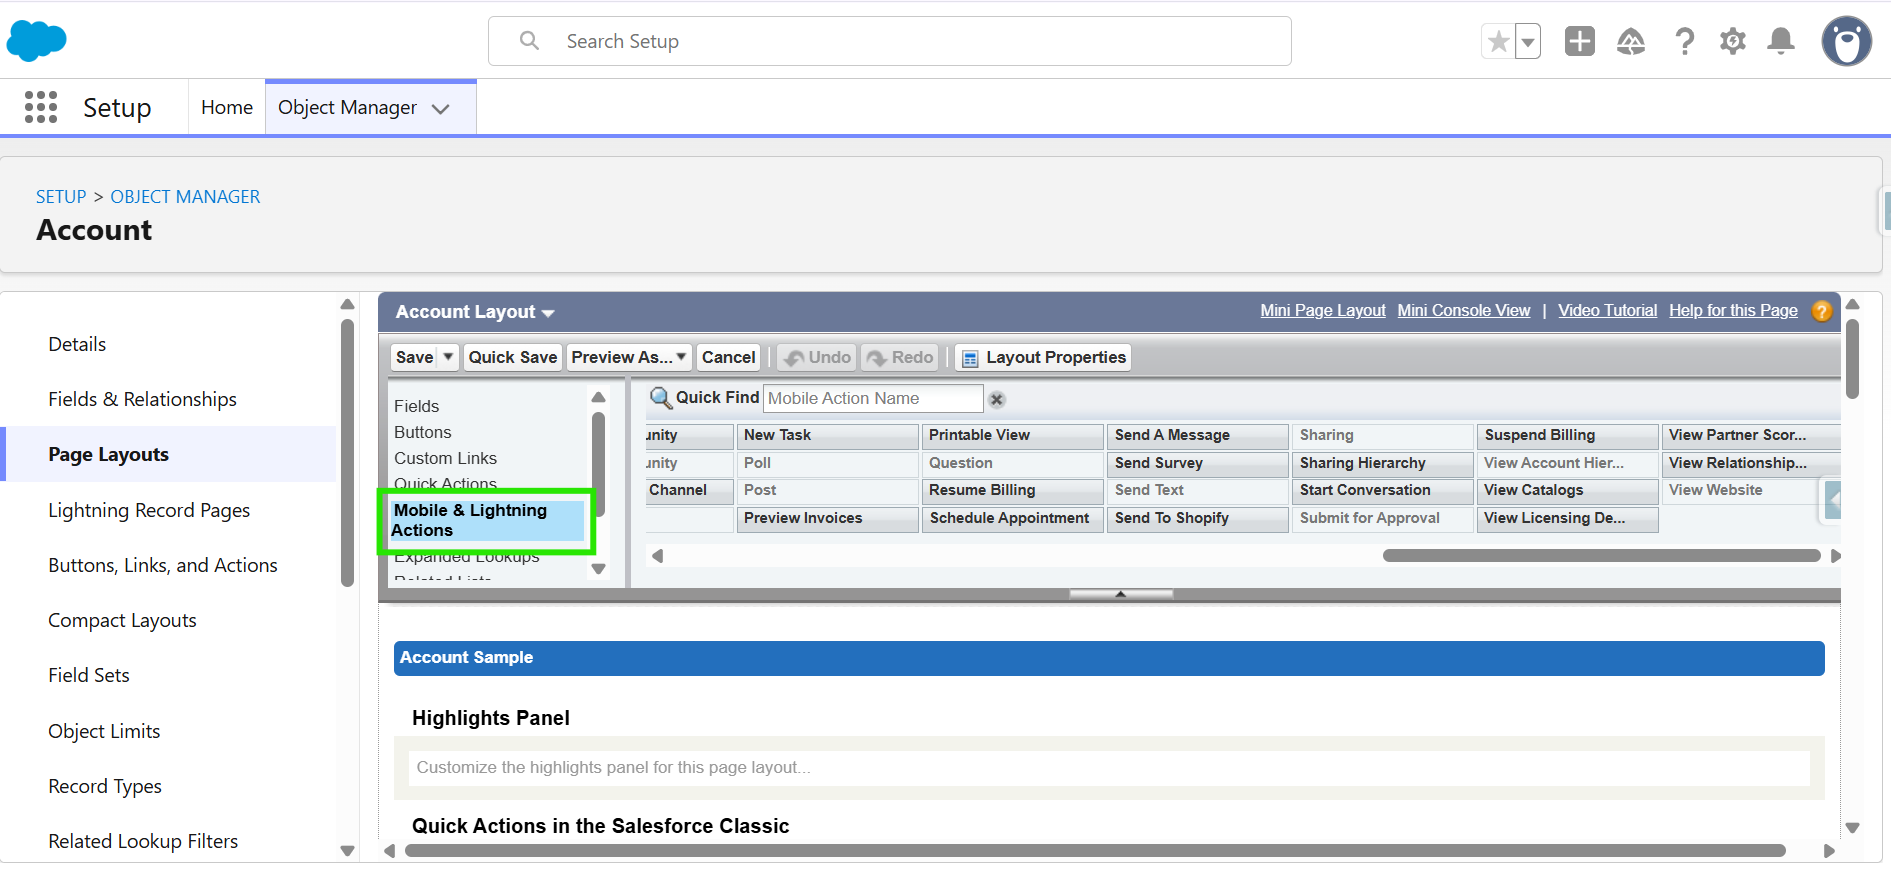This screenshot has height=876, width=1891.
Task: Open Field Sets in the sidebar
Action: [89, 675]
